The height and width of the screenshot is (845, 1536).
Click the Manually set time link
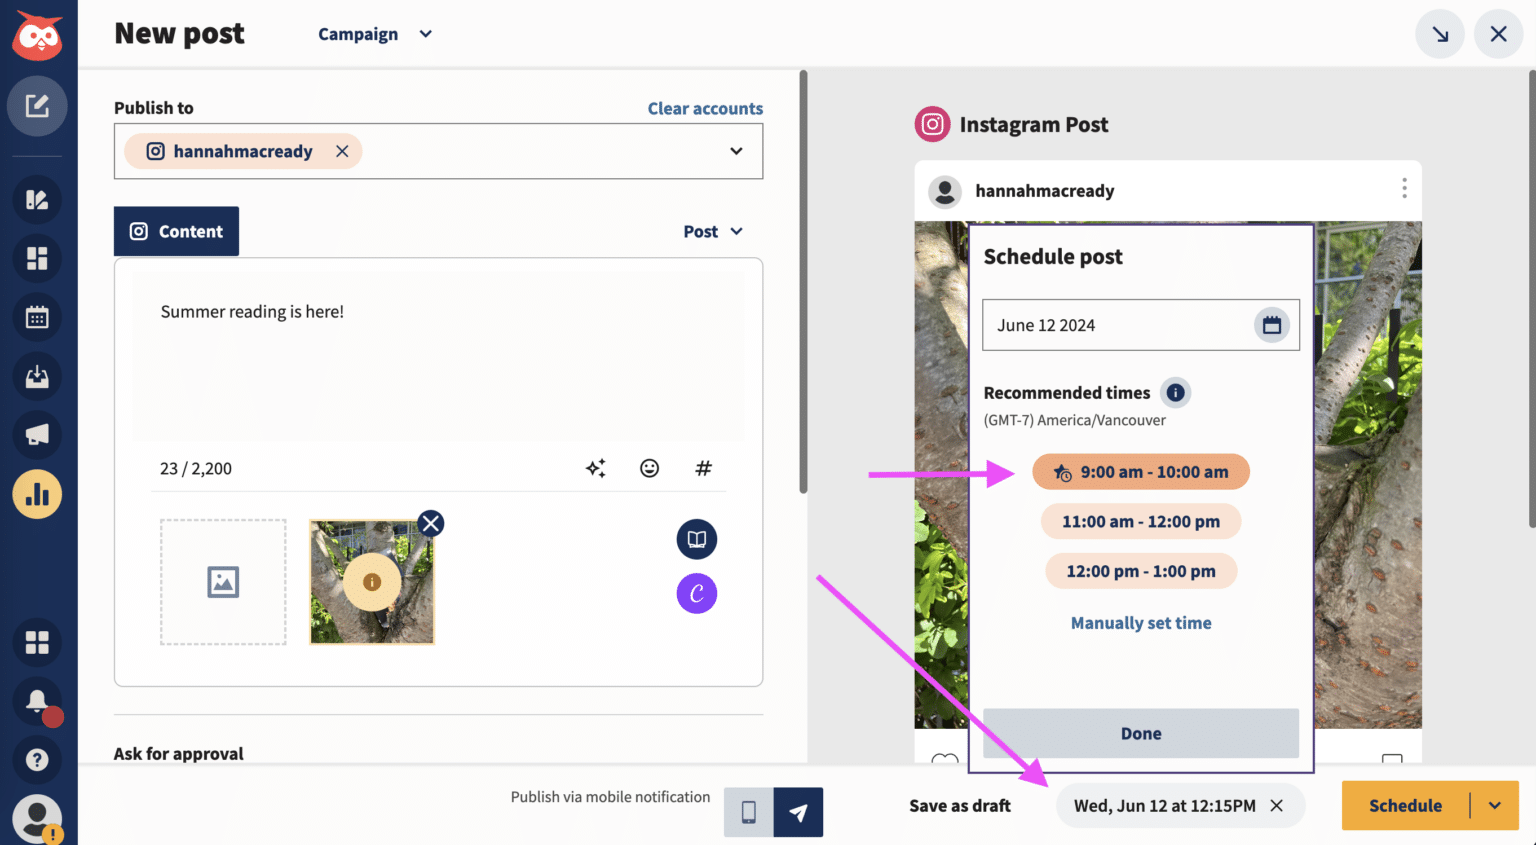coord(1140,622)
